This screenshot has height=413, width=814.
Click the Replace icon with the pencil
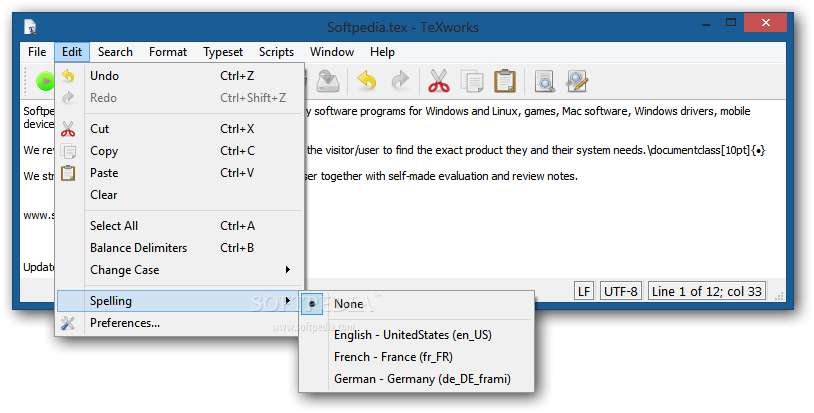pos(576,81)
